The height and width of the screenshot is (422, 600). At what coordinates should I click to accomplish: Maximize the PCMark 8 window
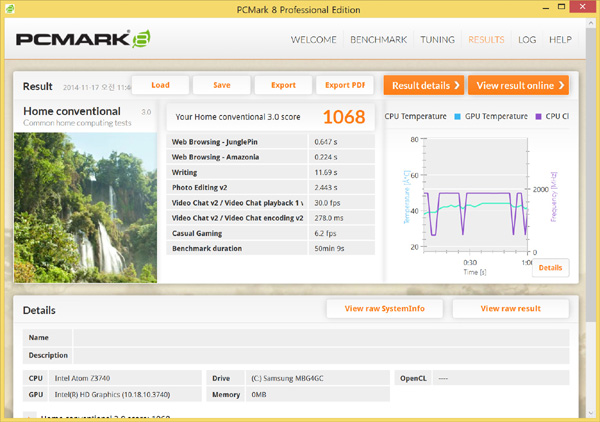(561, 7)
